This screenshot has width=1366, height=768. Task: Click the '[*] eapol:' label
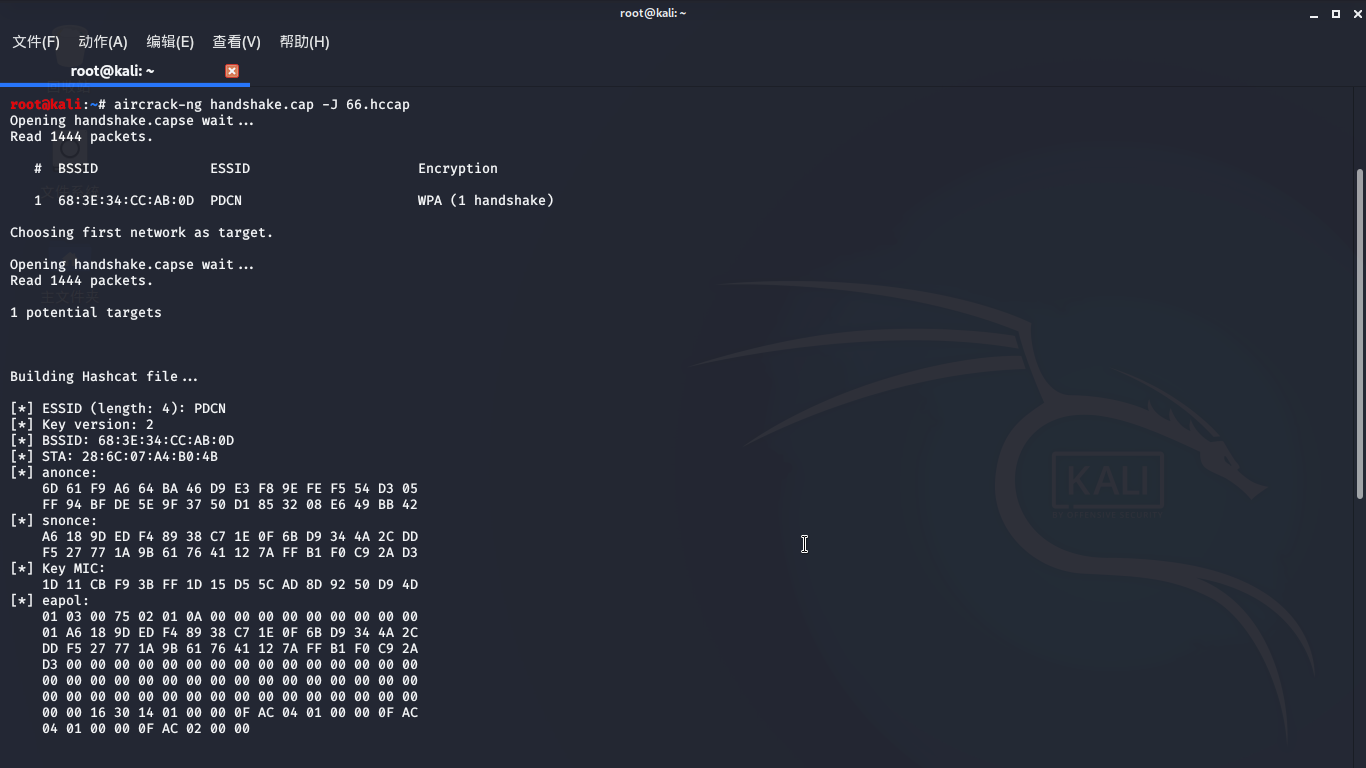click(50, 600)
